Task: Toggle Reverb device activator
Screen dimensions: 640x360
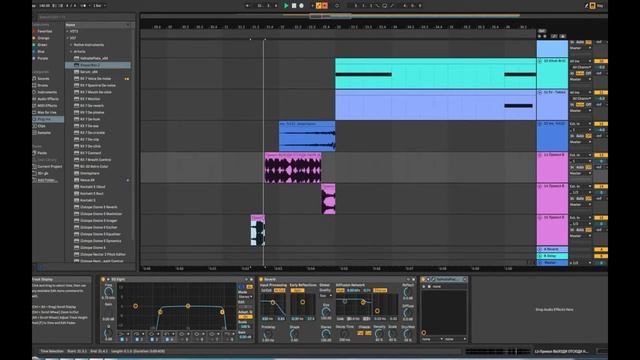Action: (x=261, y=280)
